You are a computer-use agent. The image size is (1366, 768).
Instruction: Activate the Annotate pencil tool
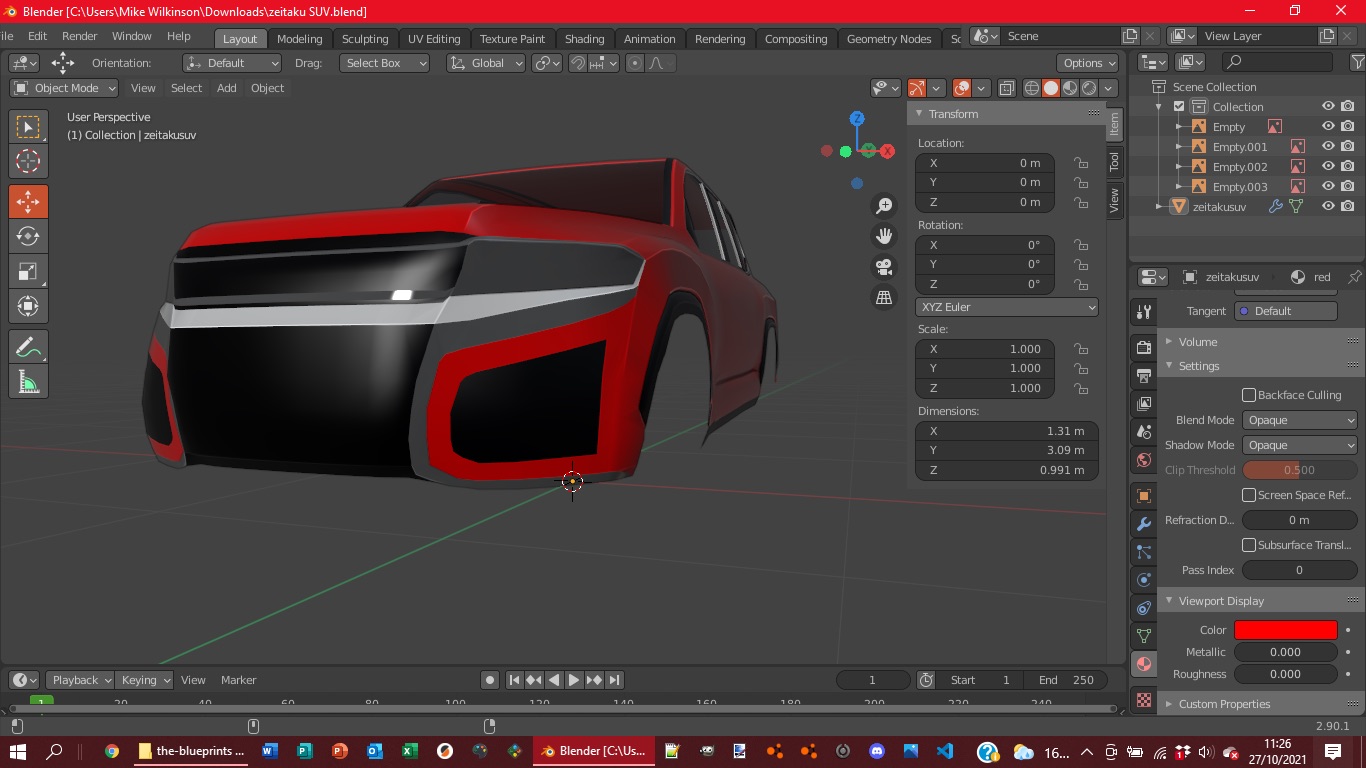tap(28, 347)
